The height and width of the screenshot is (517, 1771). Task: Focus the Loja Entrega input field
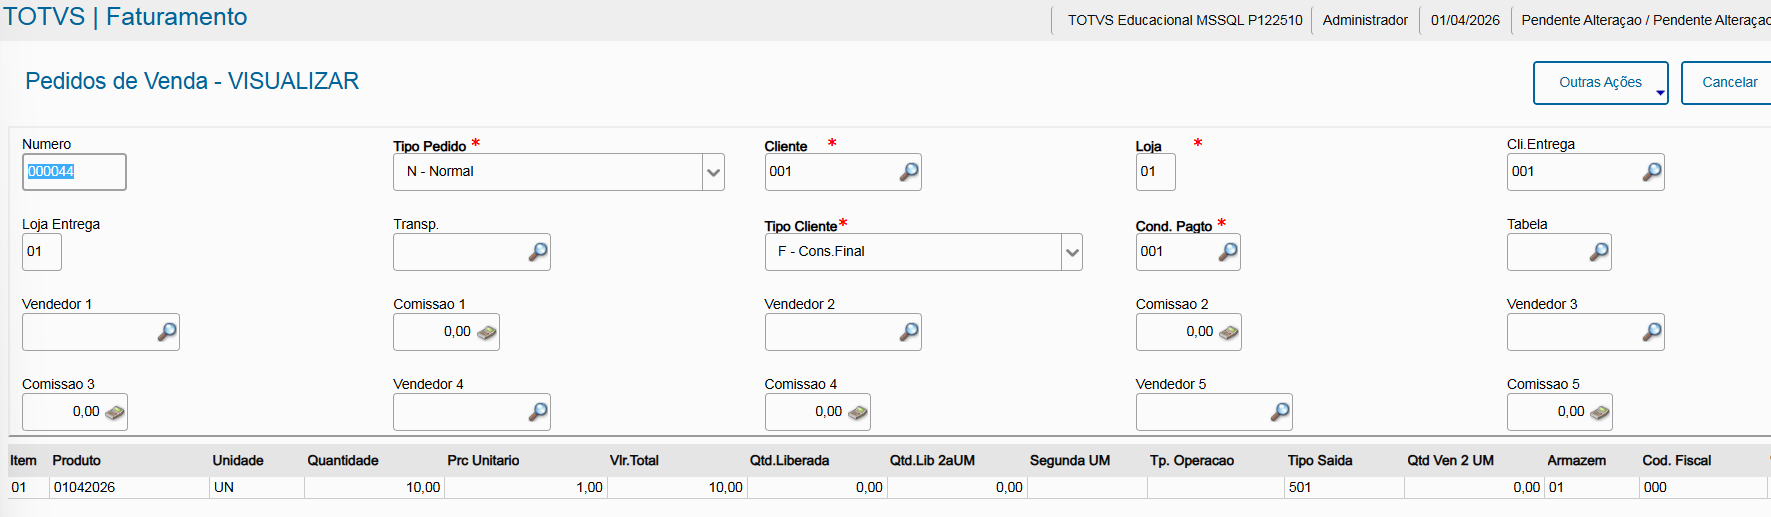pos(42,252)
